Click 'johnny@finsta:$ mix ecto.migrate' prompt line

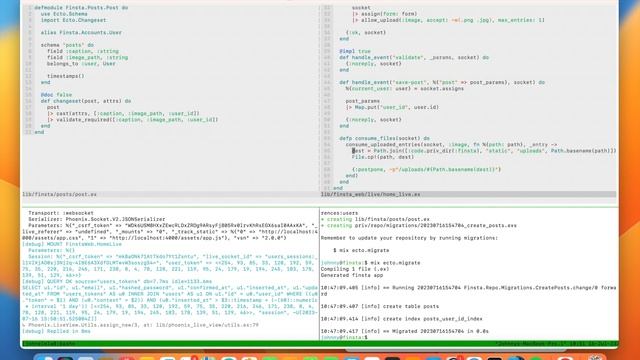(x=370, y=263)
